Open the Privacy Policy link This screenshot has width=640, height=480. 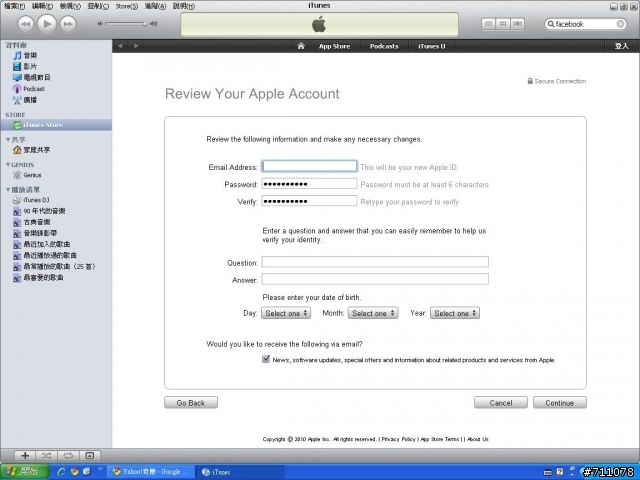pos(398,439)
